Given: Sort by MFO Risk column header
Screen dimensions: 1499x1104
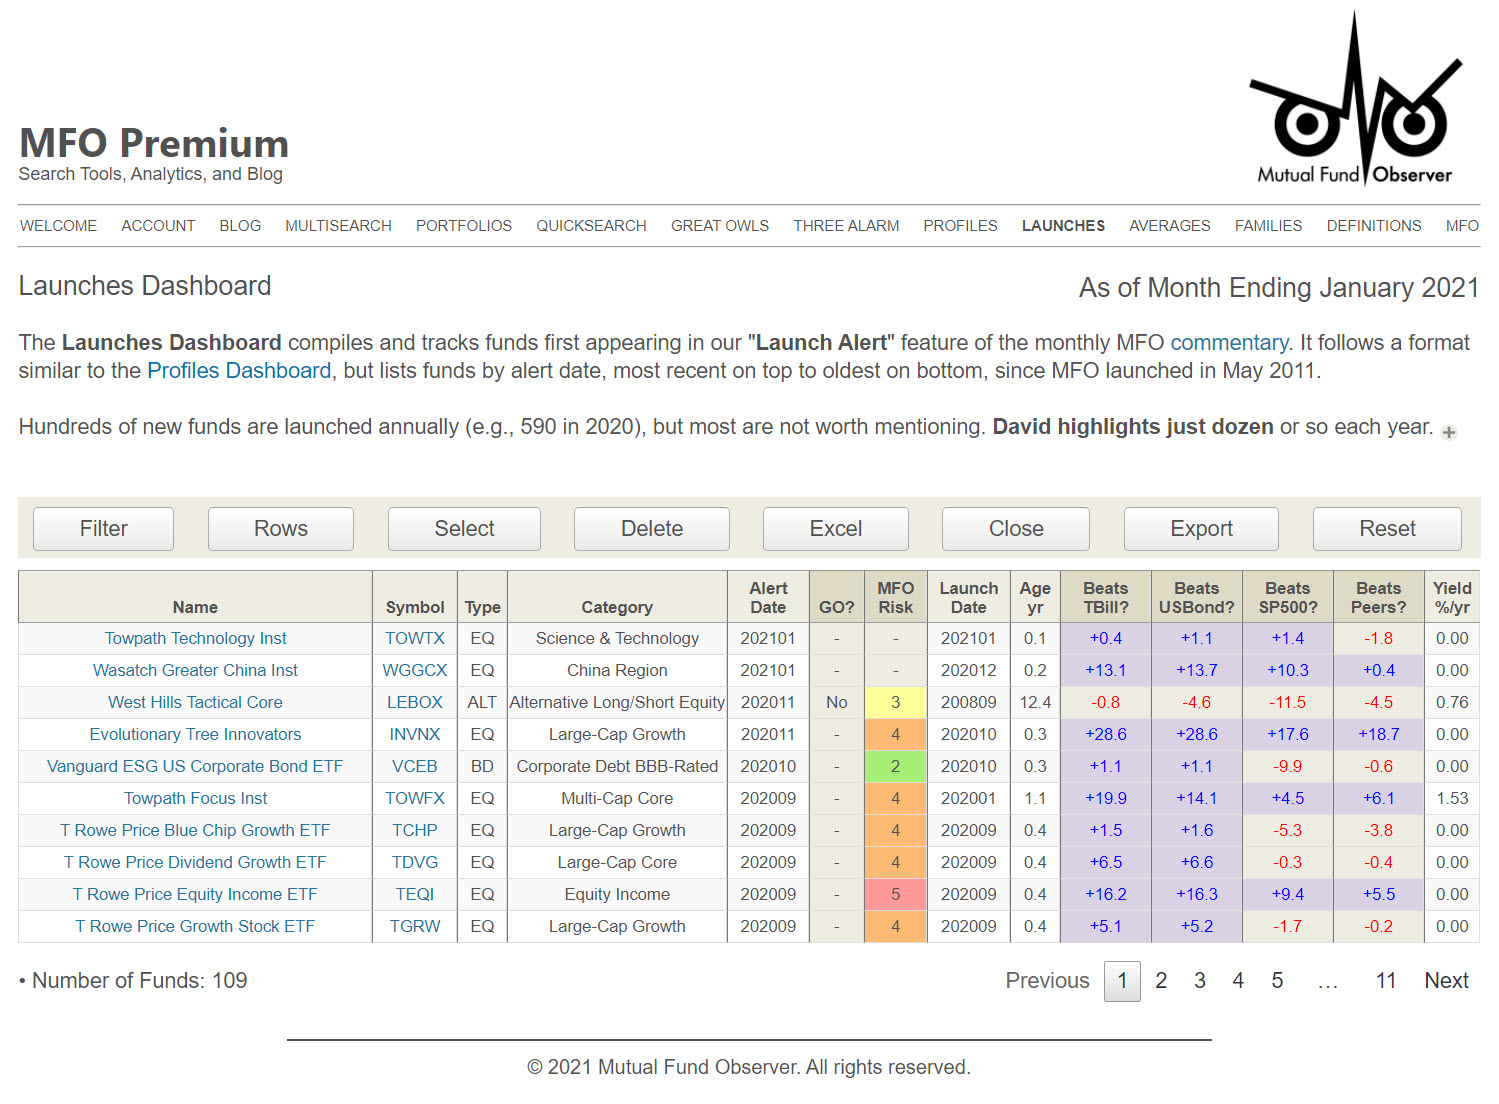Looking at the screenshot, I should tap(896, 597).
